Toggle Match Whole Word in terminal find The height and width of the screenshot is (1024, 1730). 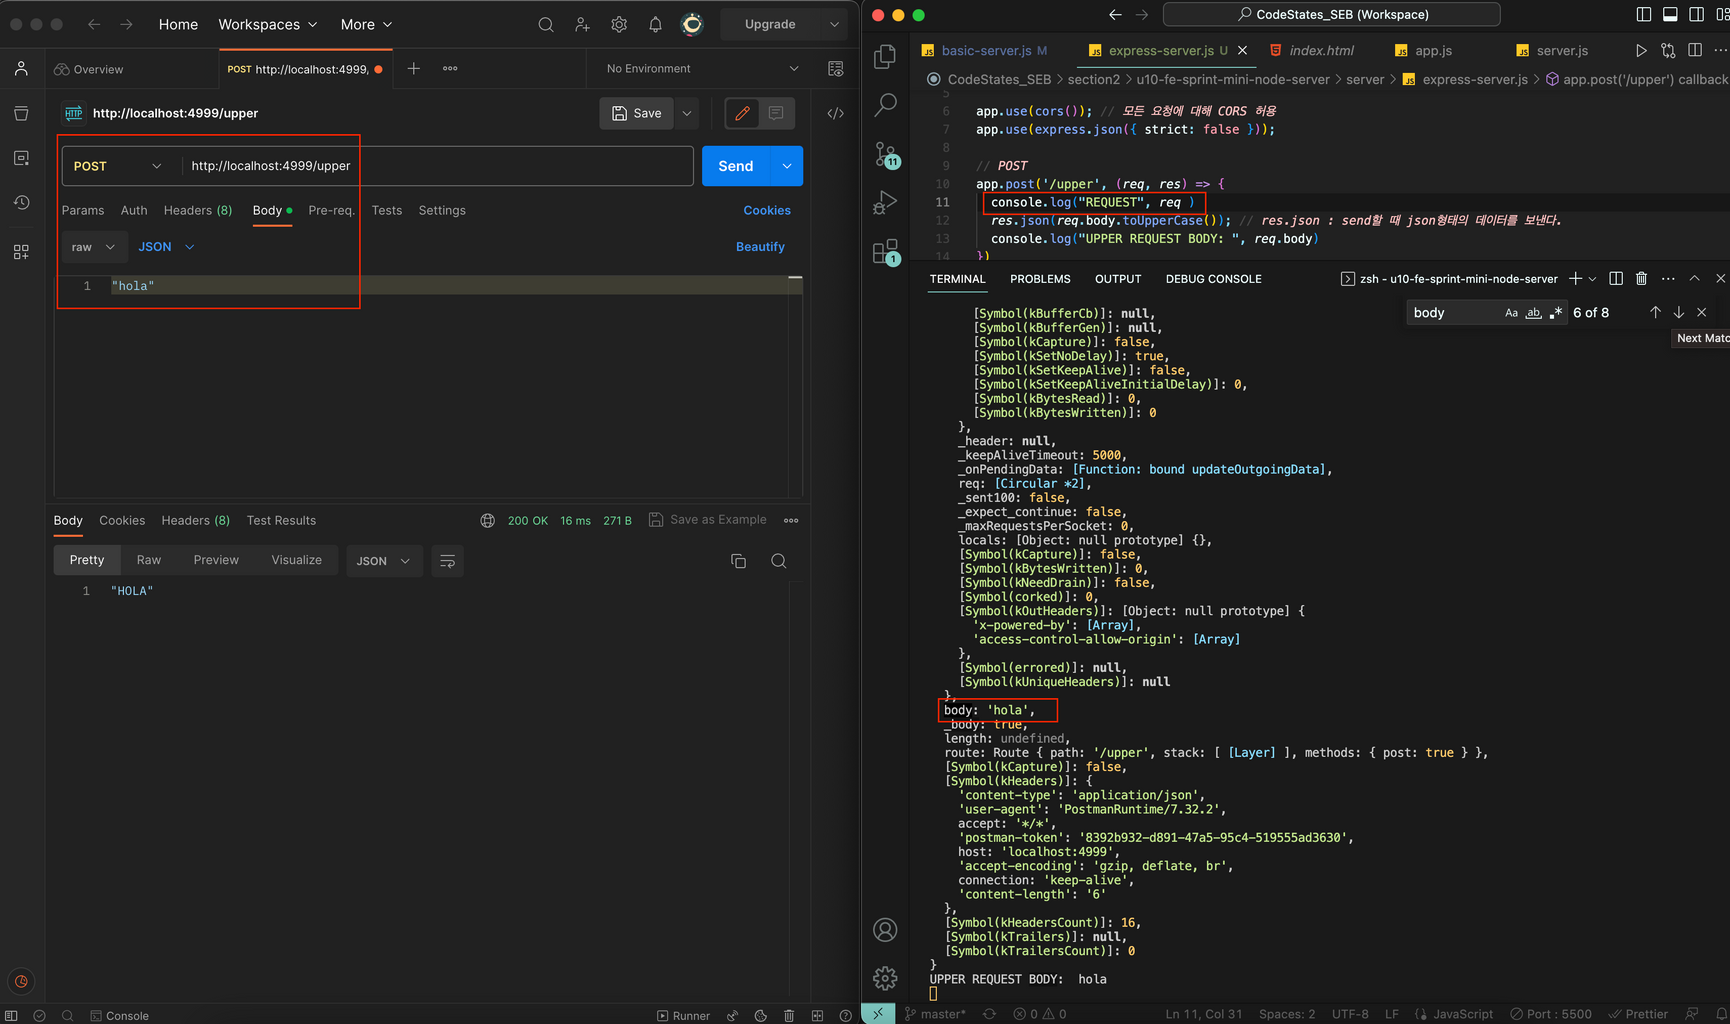[1533, 313]
